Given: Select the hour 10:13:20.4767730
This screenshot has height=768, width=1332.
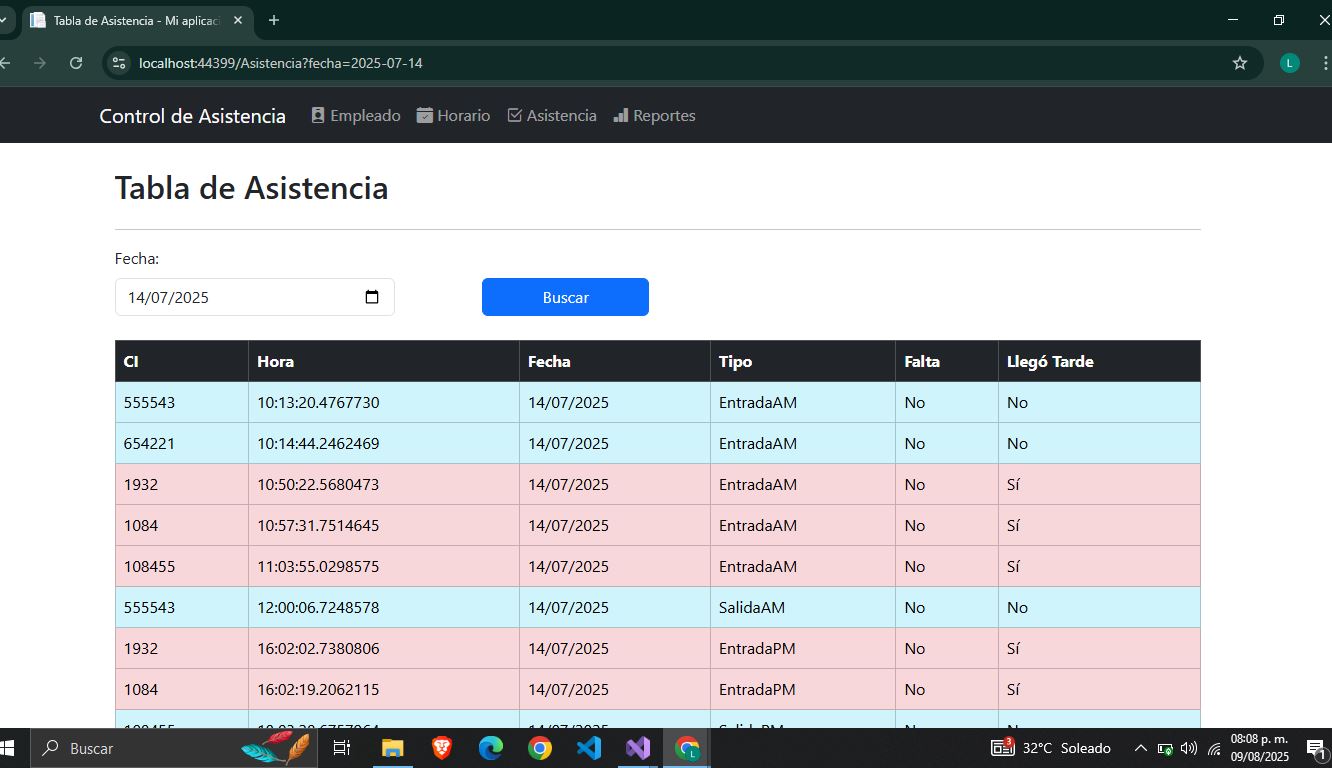Looking at the screenshot, I should click(318, 402).
